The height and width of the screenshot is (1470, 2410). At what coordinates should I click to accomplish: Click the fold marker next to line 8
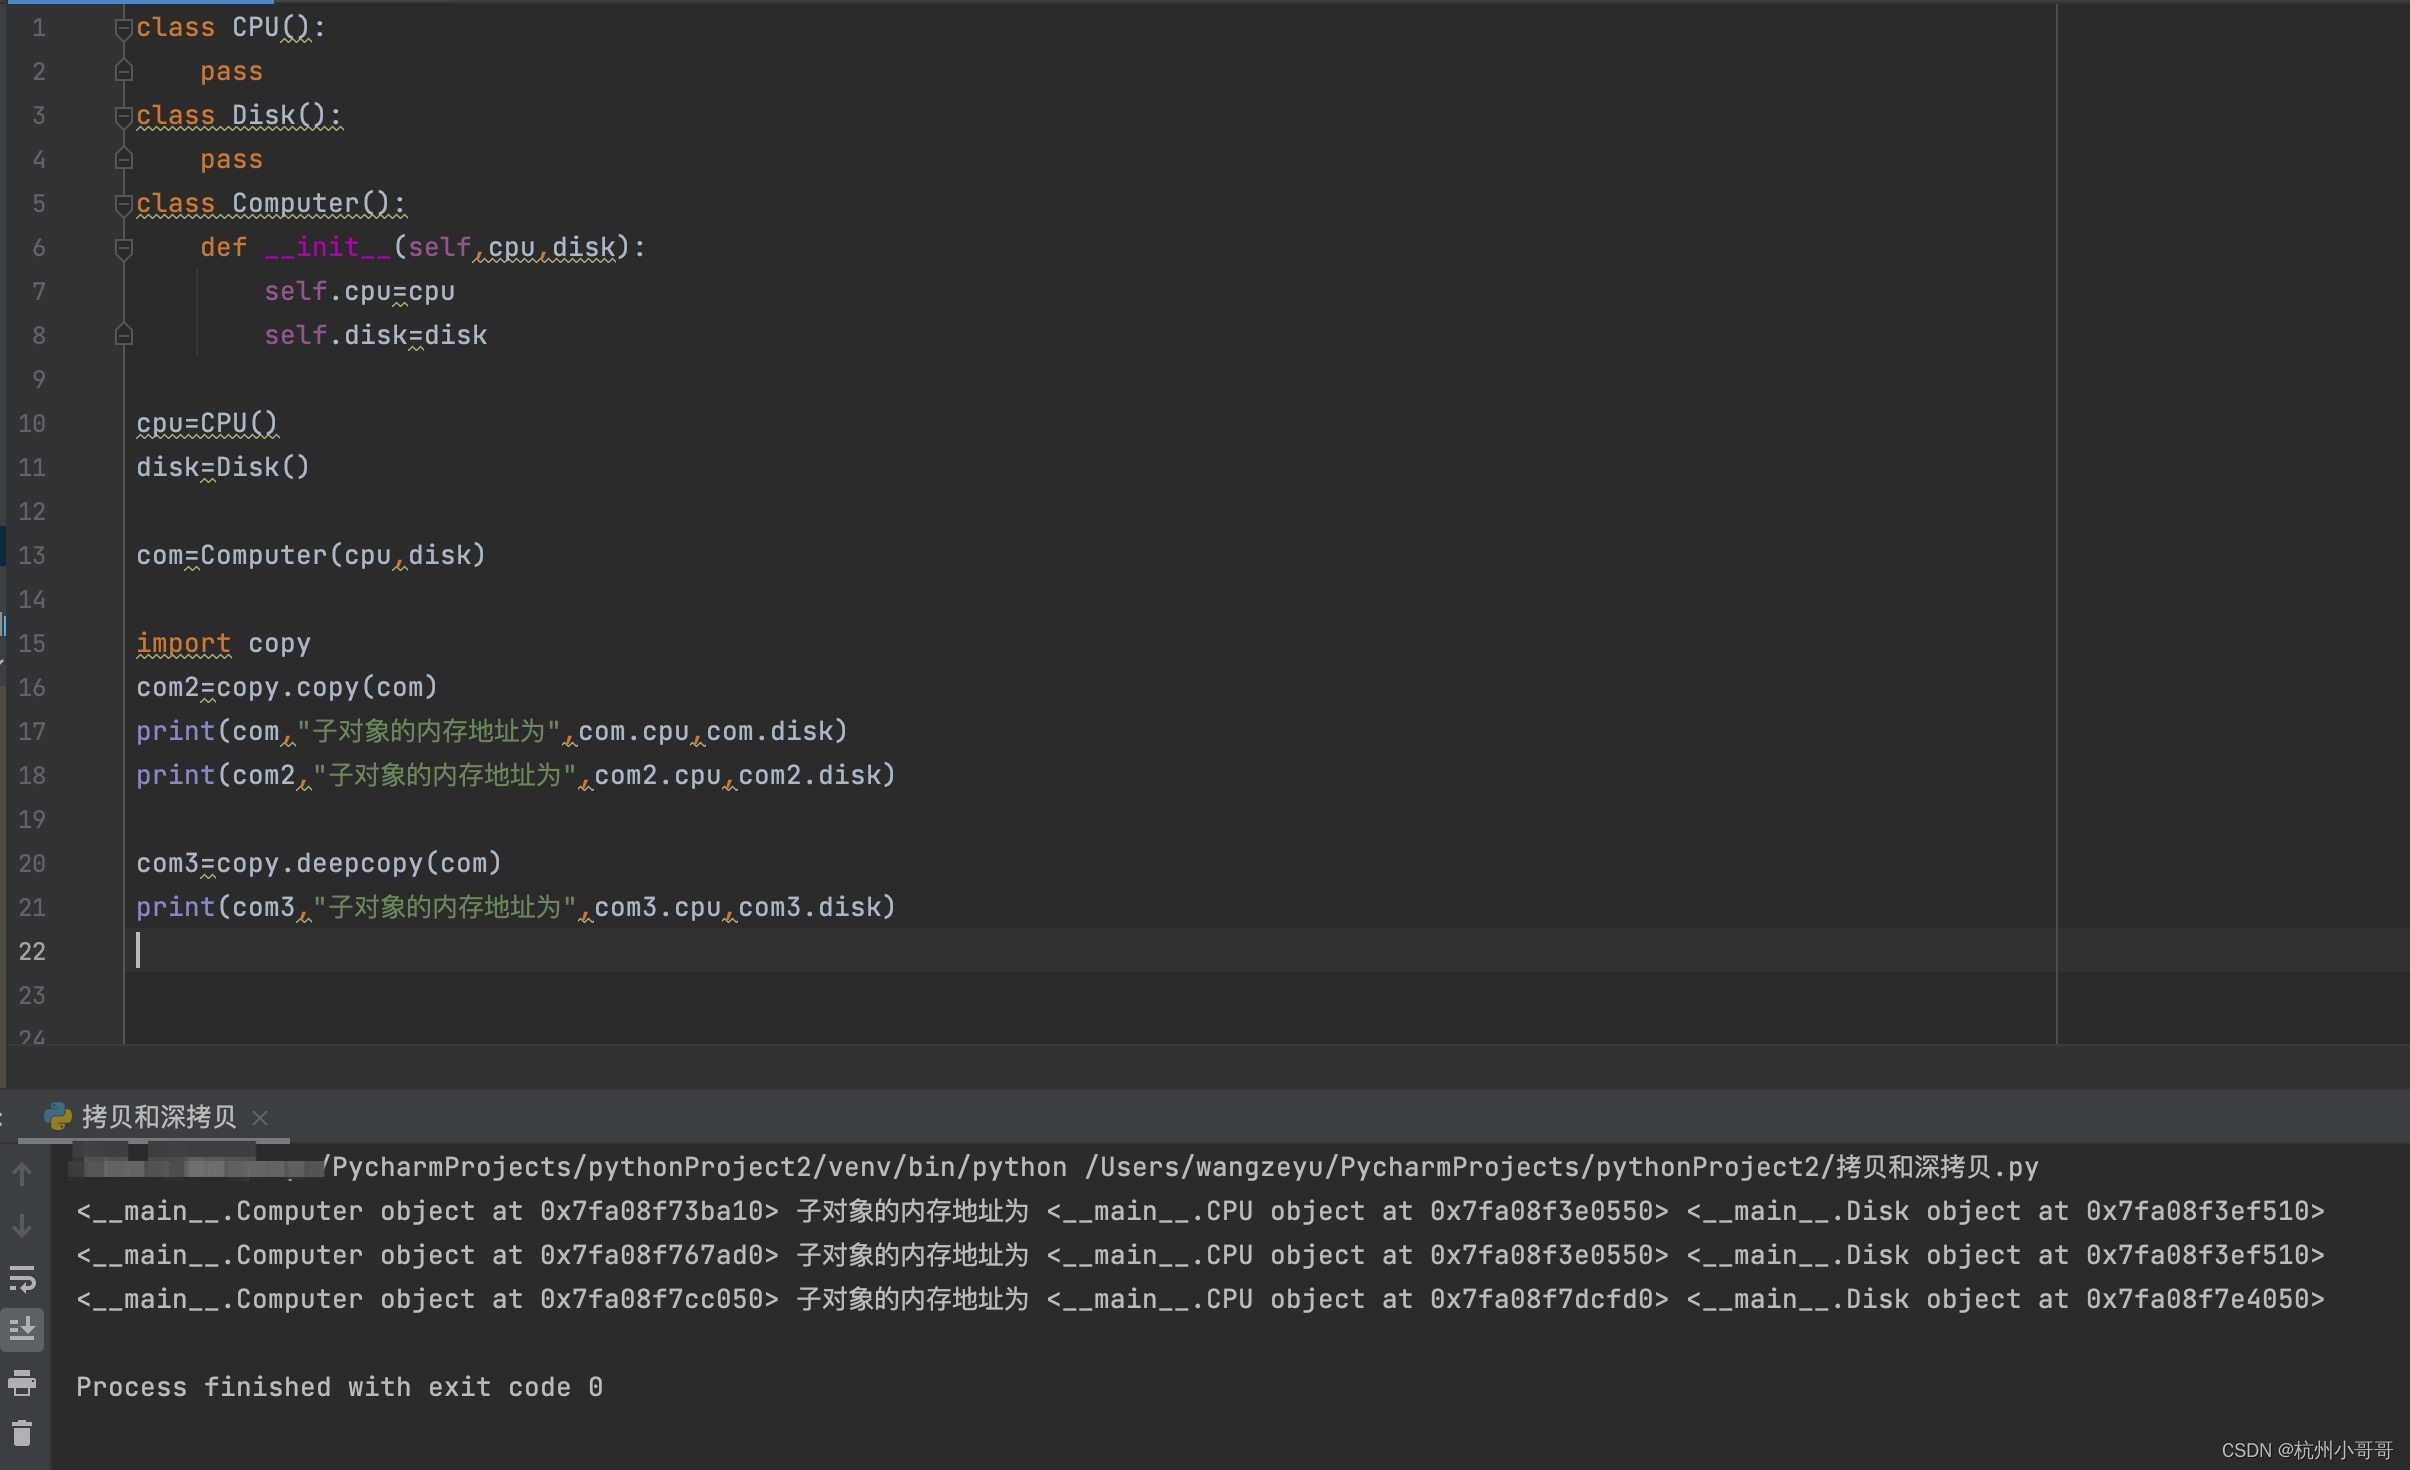click(123, 334)
